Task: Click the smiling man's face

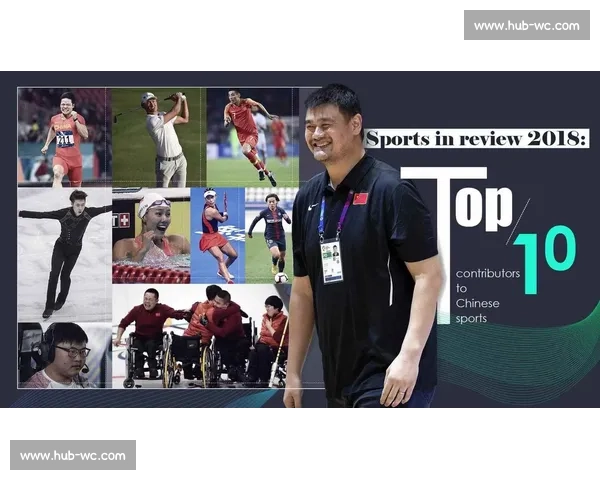Action: pos(330,129)
